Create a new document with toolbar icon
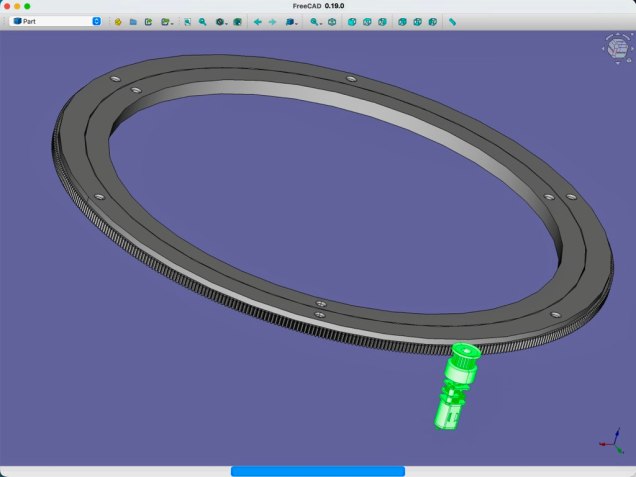This screenshot has width=636, height=477. pyautogui.click(x=118, y=21)
